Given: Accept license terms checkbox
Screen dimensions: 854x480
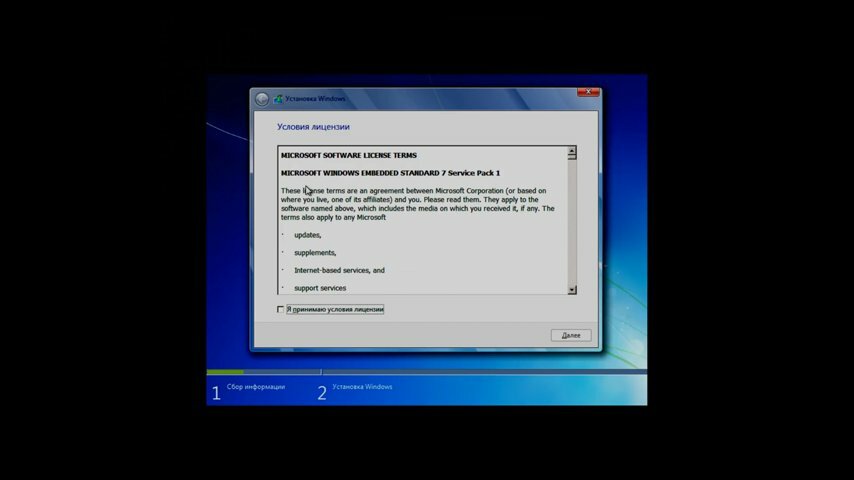Looking at the screenshot, I should tap(280, 309).
